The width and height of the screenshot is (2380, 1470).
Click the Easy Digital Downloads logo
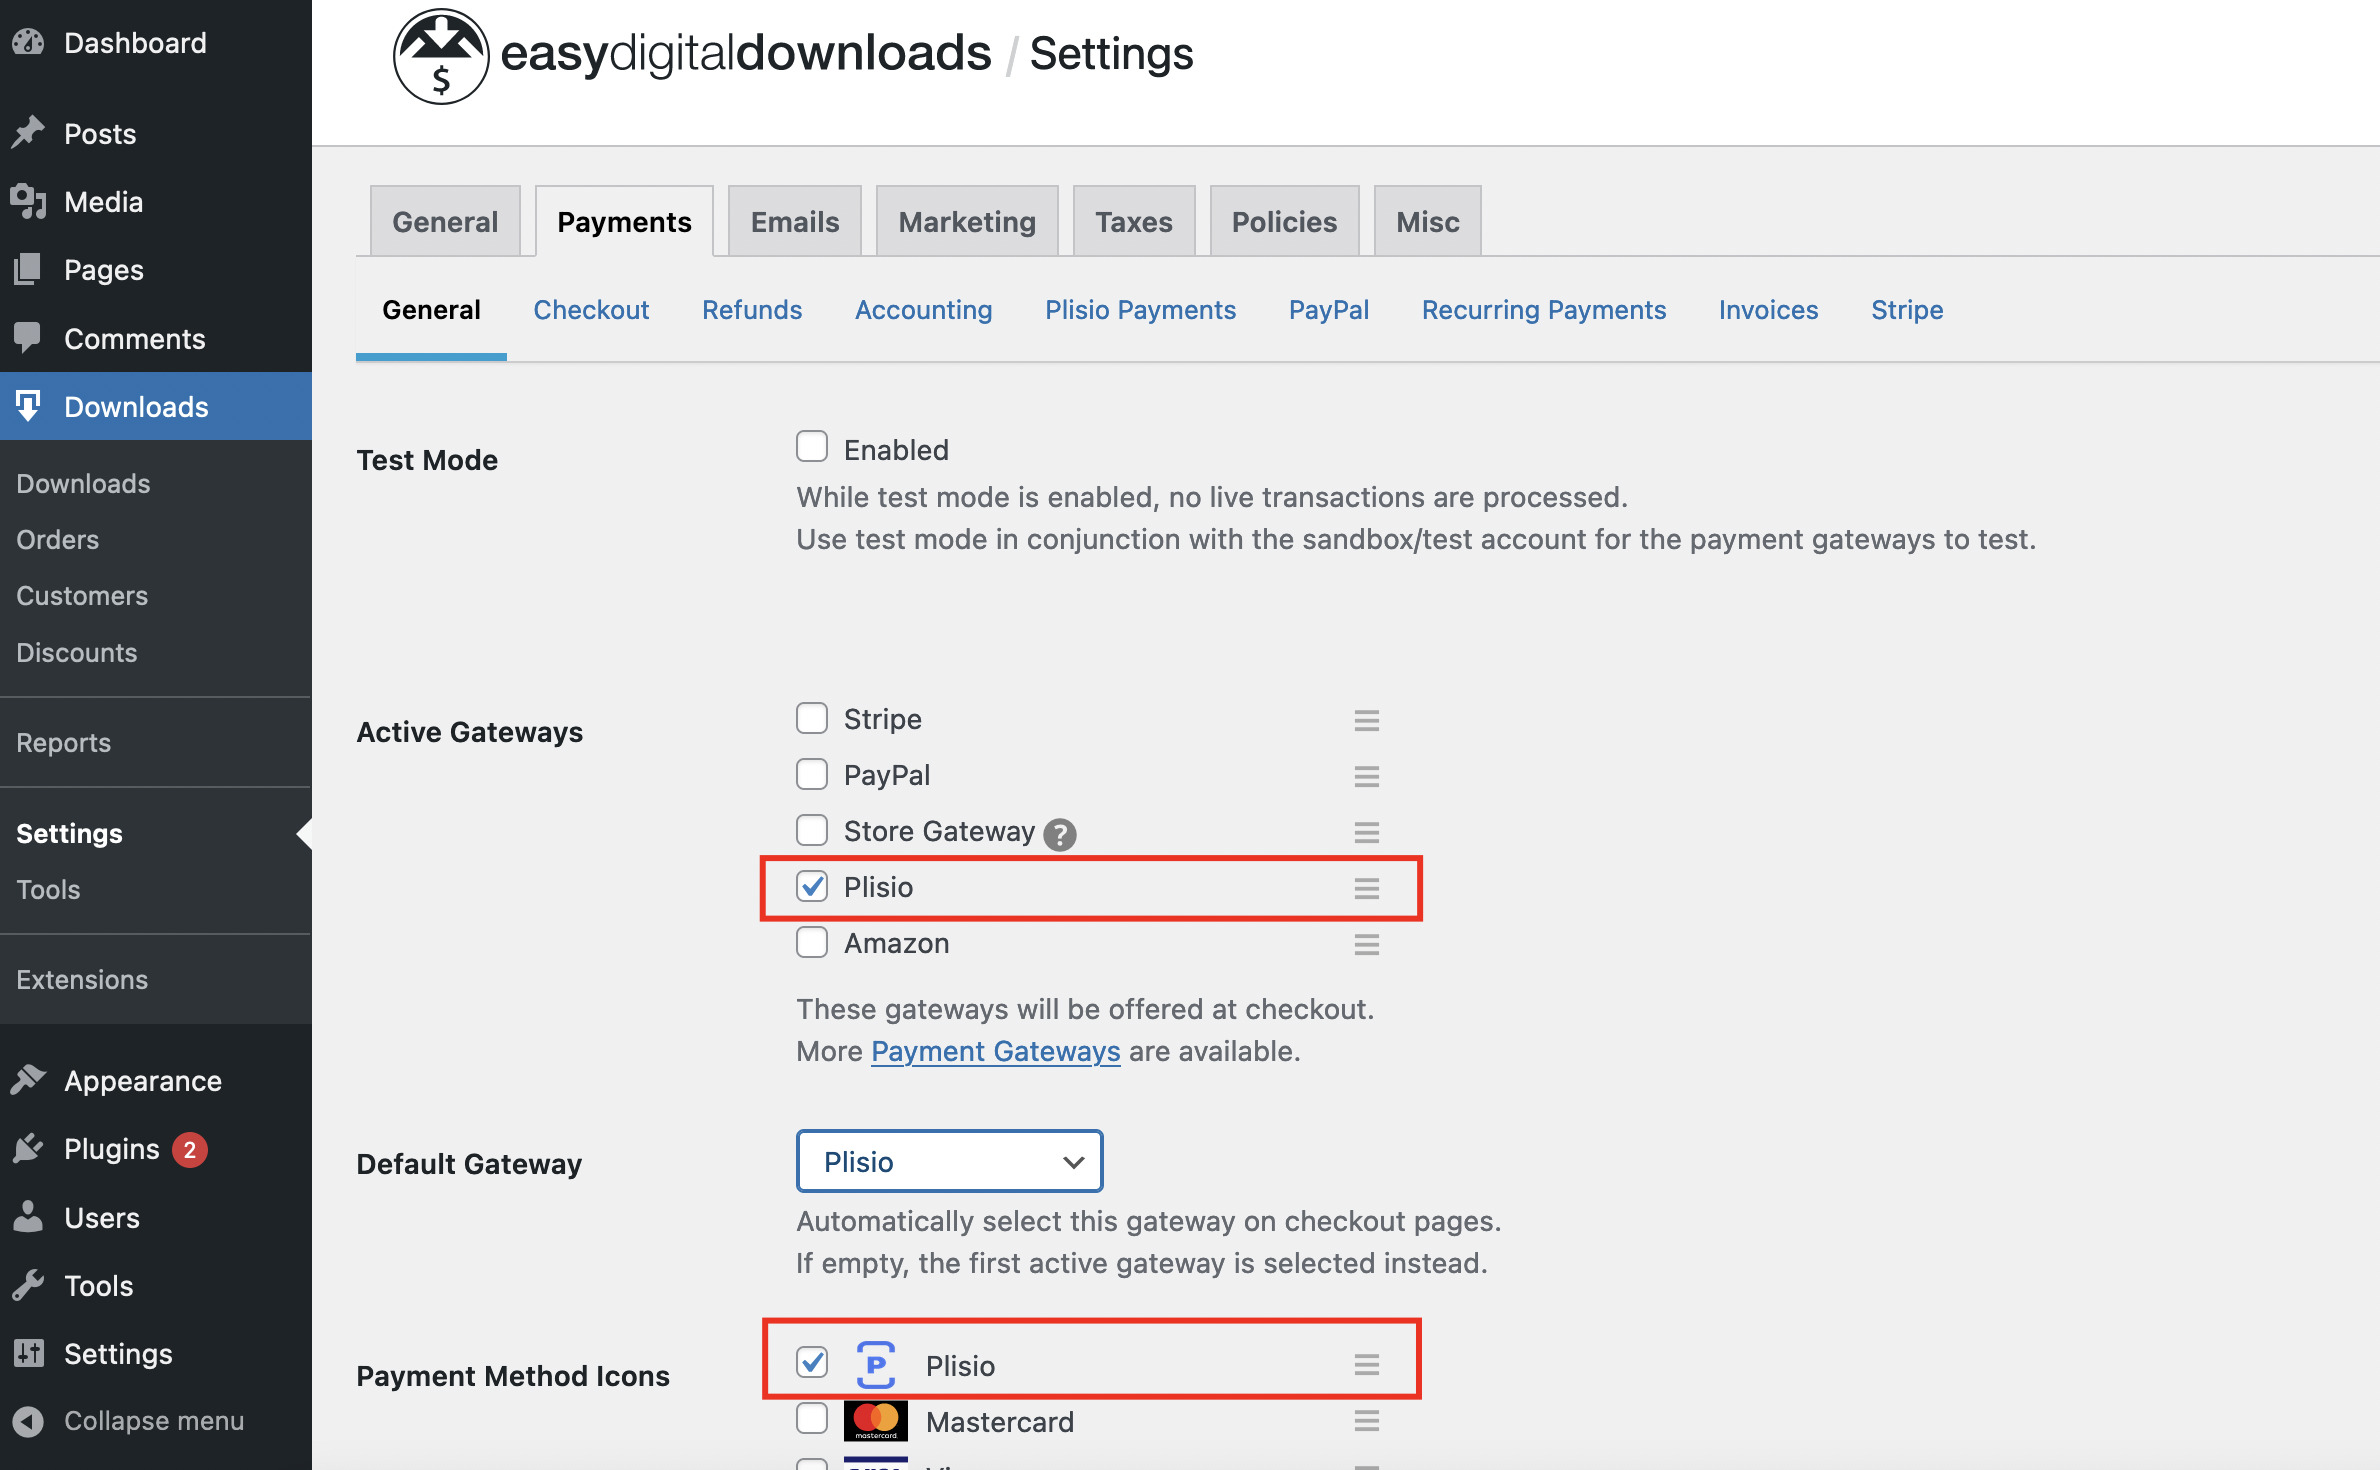pos(441,56)
